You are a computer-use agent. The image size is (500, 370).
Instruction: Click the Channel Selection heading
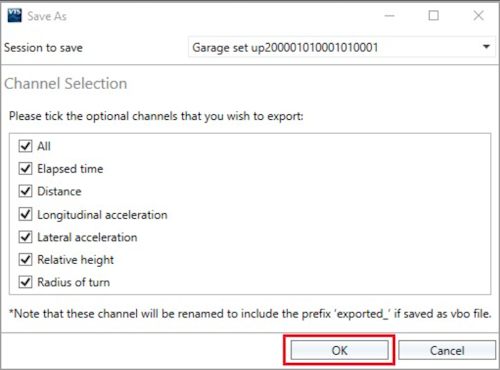66,83
